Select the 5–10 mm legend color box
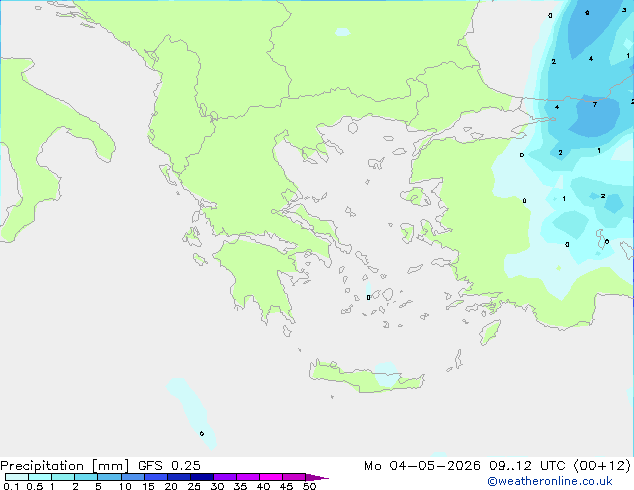634x490 pixels. pyautogui.click(x=109, y=477)
